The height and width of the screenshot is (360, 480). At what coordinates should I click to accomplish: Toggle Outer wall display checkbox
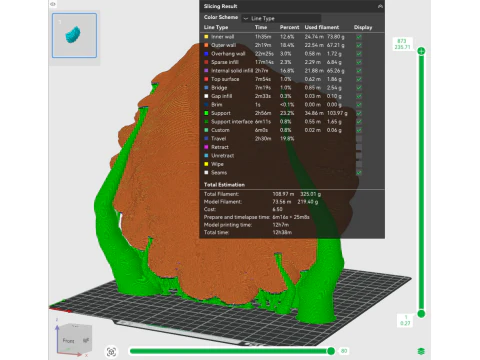359,45
